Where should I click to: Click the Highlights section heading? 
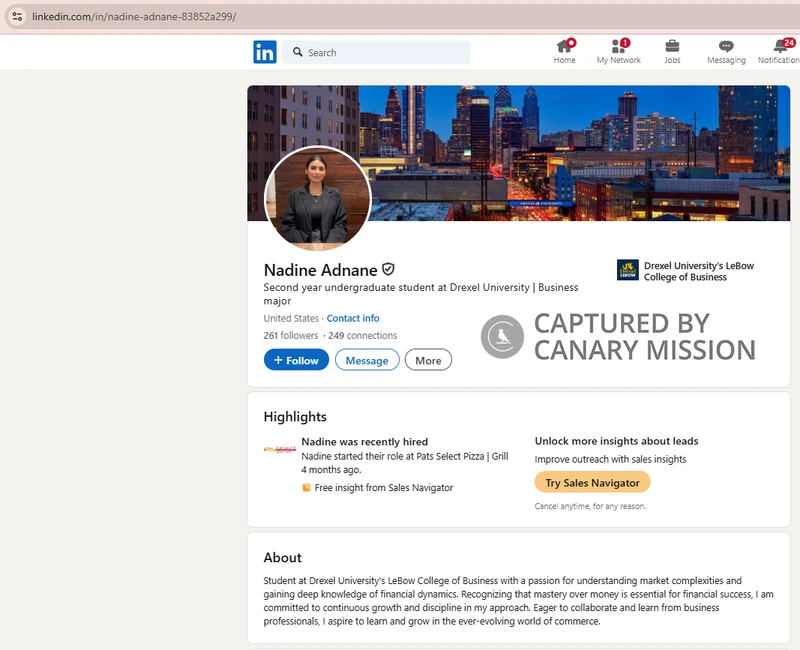(x=295, y=417)
